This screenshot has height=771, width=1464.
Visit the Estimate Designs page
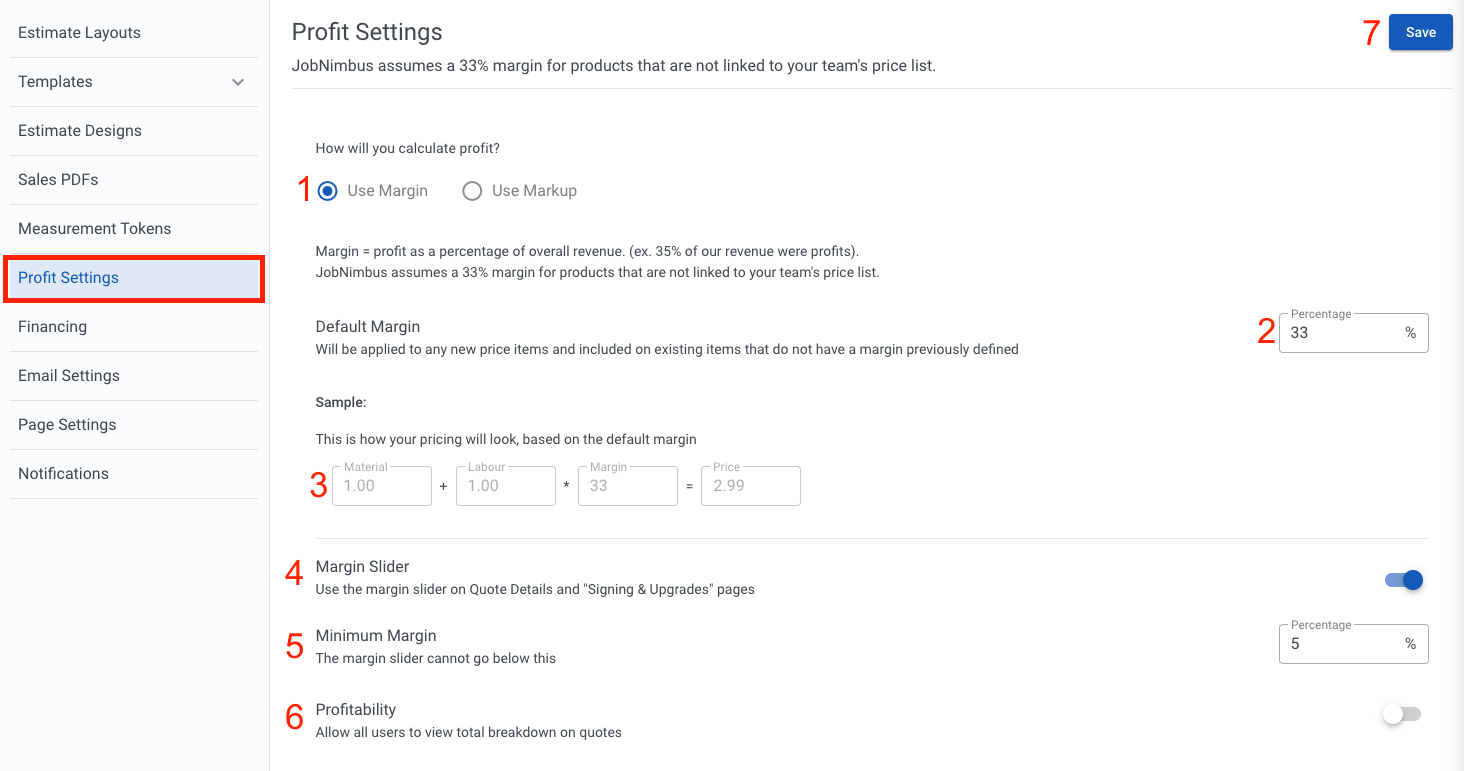pos(79,130)
